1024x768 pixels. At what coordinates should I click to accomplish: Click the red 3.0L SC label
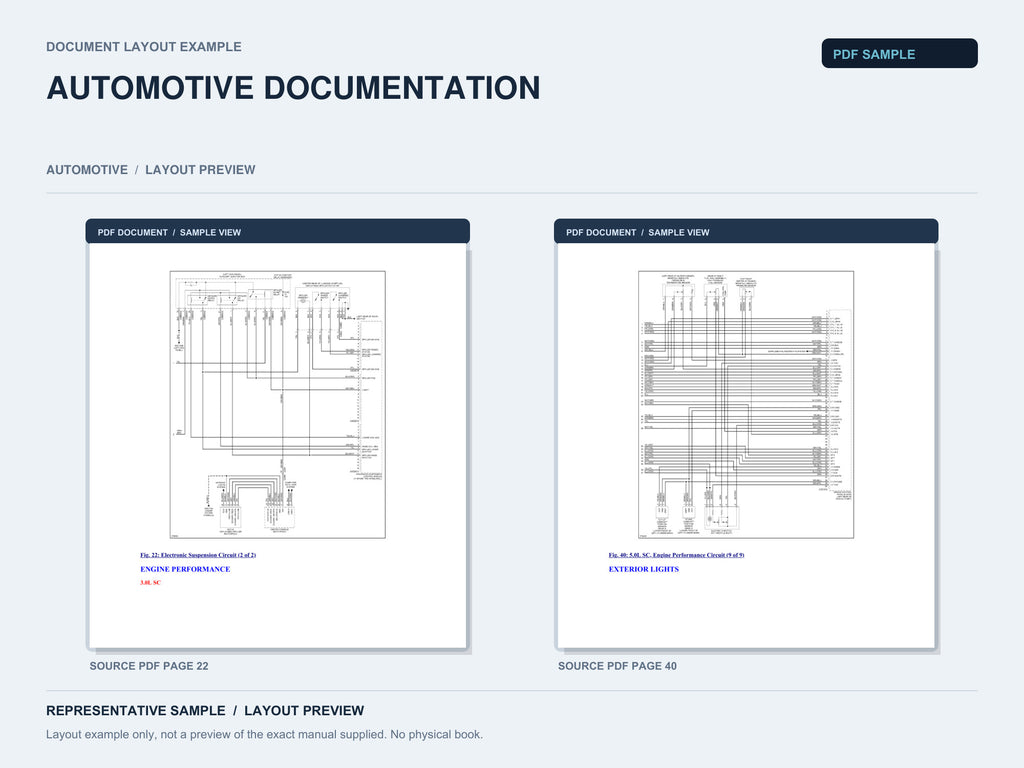pyautogui.click(x=150, y=583)
